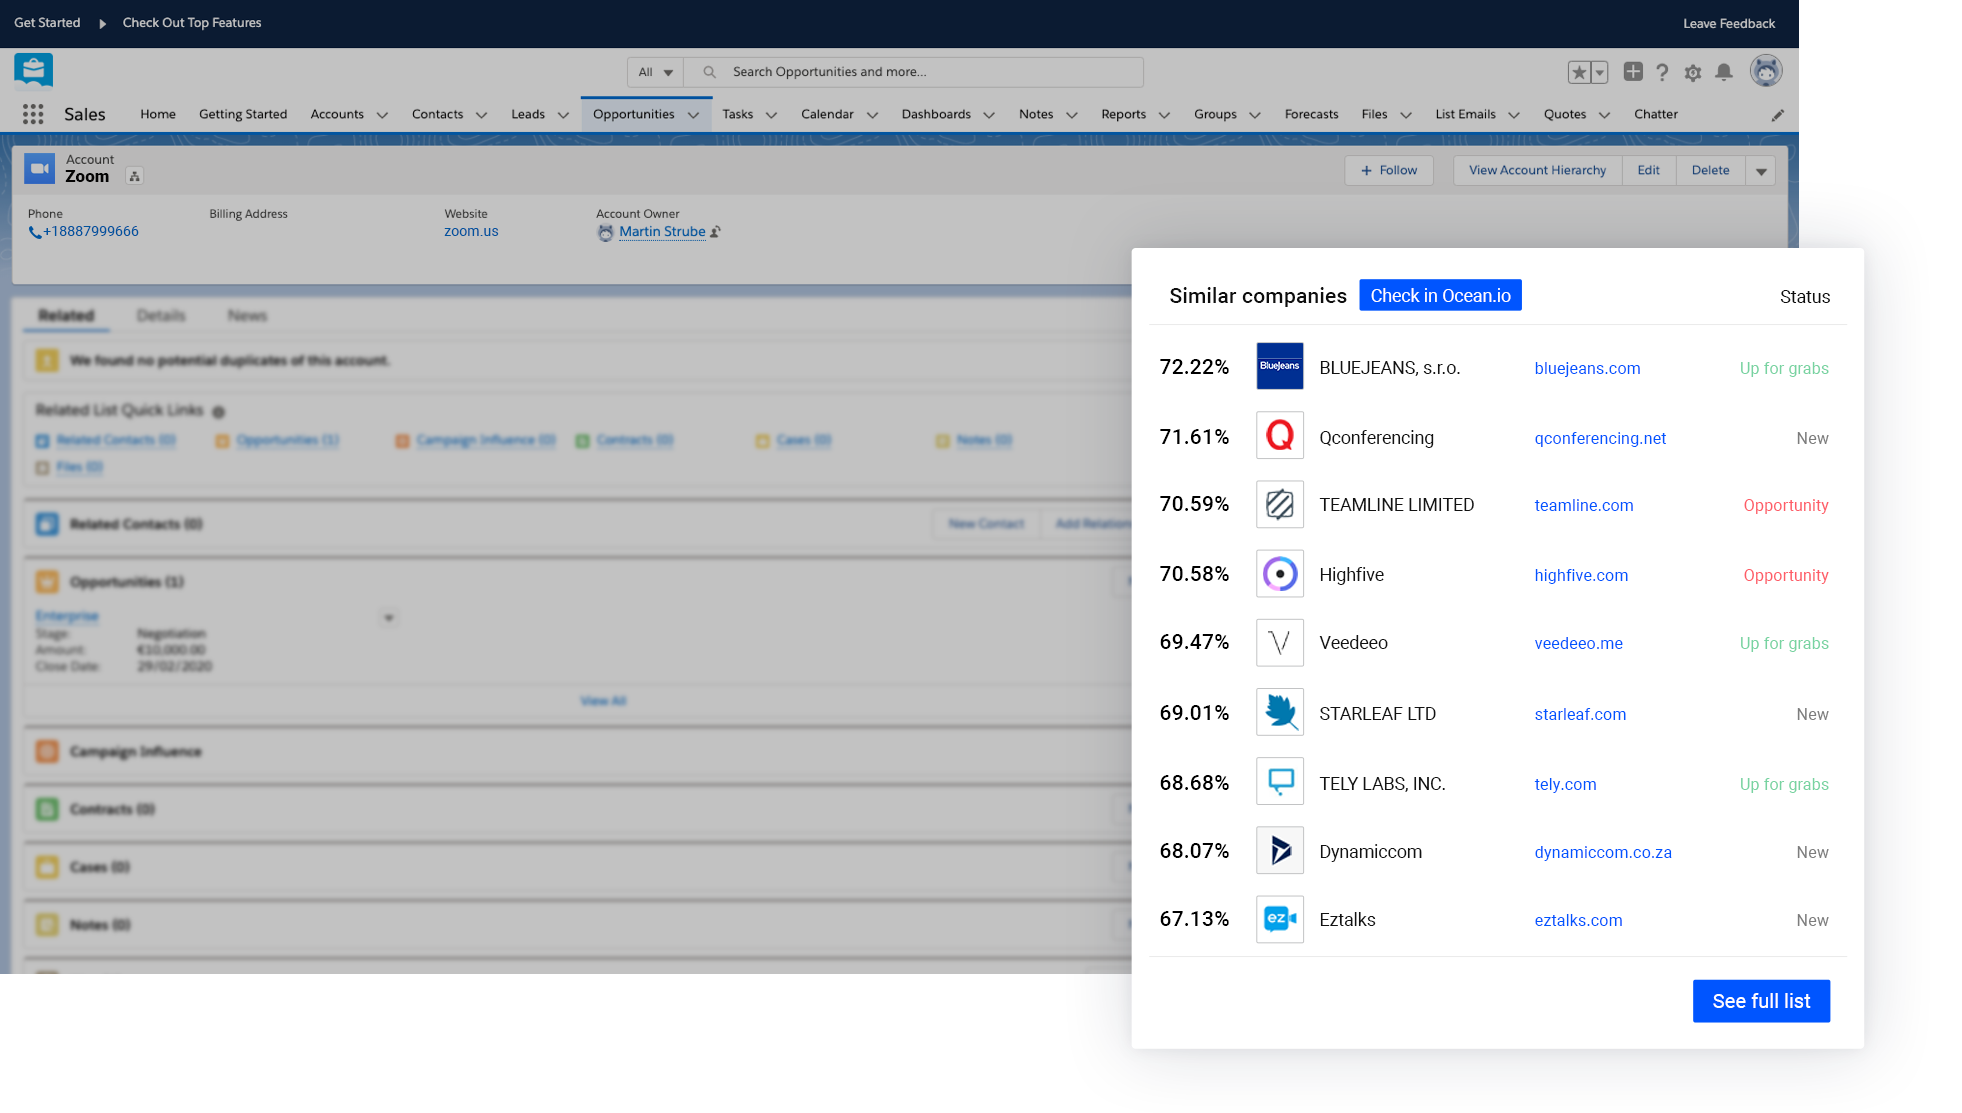Click the Qconferencing logo icon
This screenshot has height=1113, width=1962.
[x=1280, y=436]
